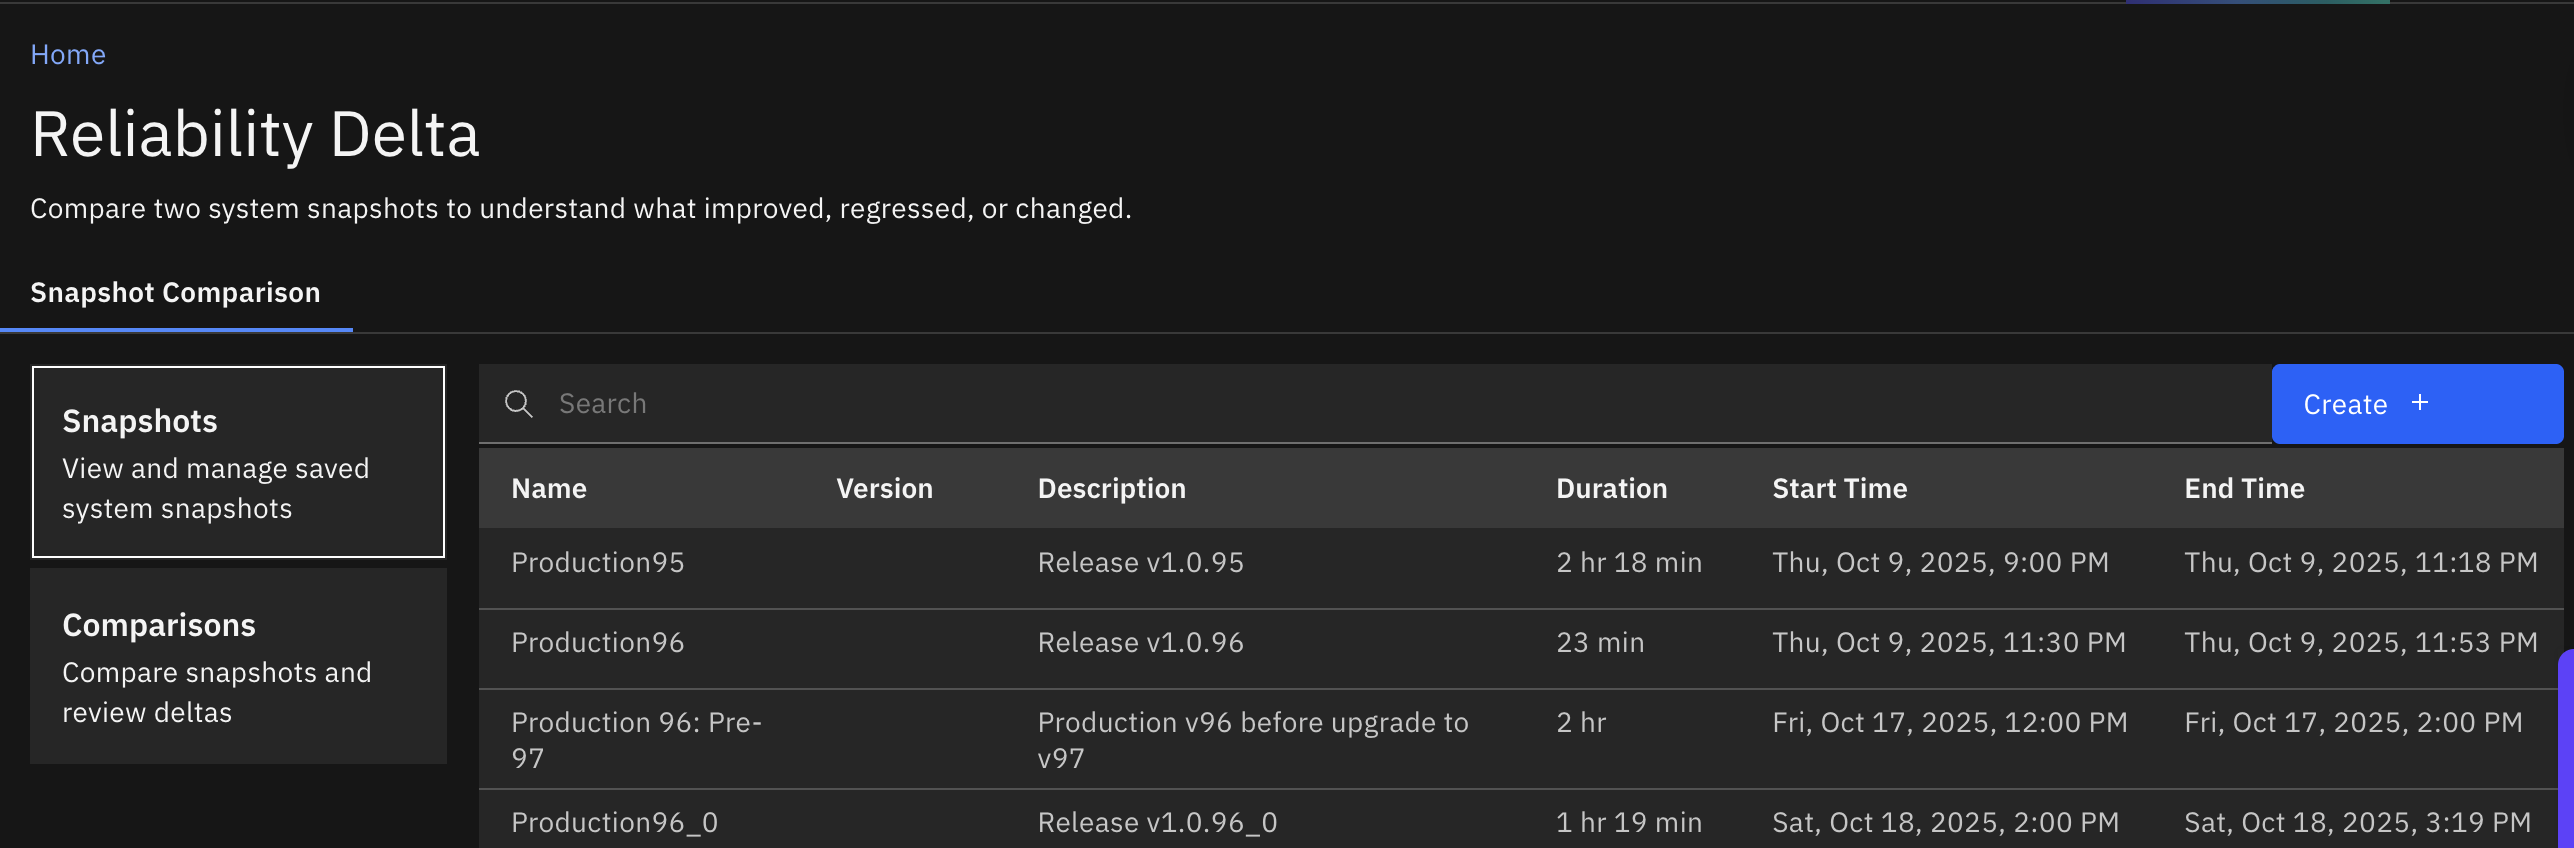Select the Production96 snapshot name
2574x848 pixels.
pos(598,643)
